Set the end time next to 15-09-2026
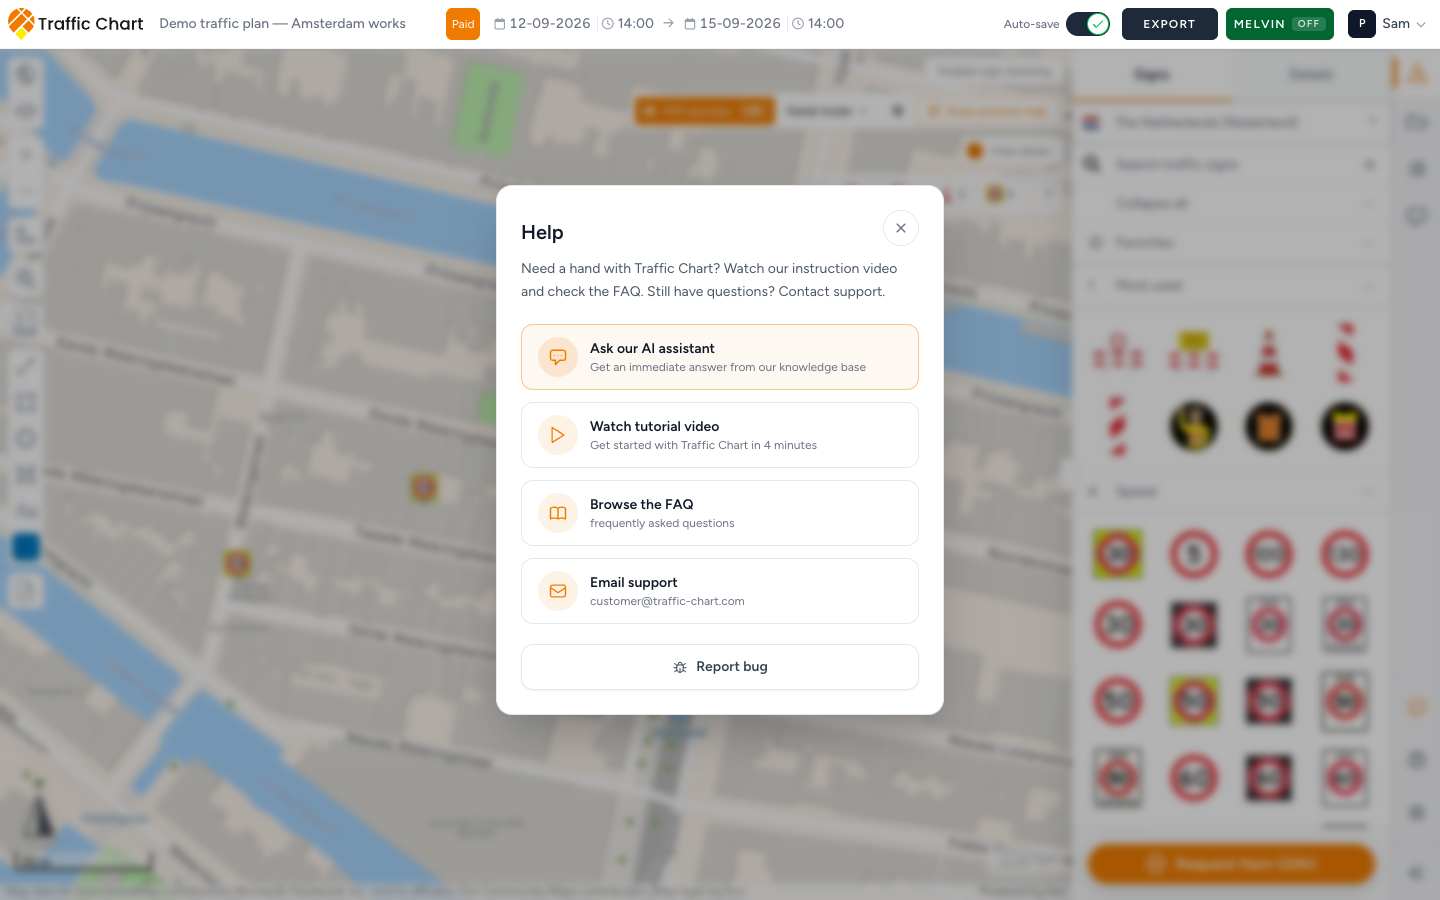Screen dimensions: 1440x900 (x=818, y=24)
